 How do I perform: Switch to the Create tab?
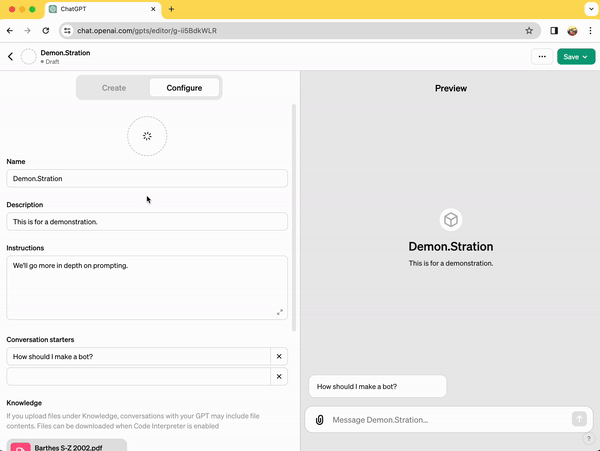[x=114, y=88]
